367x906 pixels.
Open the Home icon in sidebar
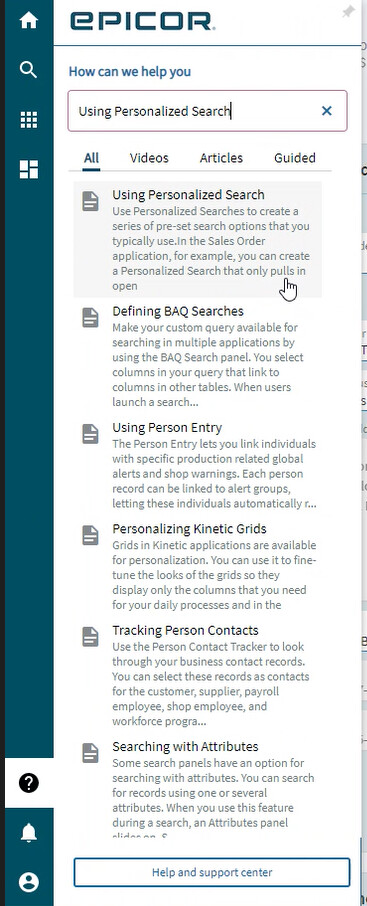click(x=28, y=21)
